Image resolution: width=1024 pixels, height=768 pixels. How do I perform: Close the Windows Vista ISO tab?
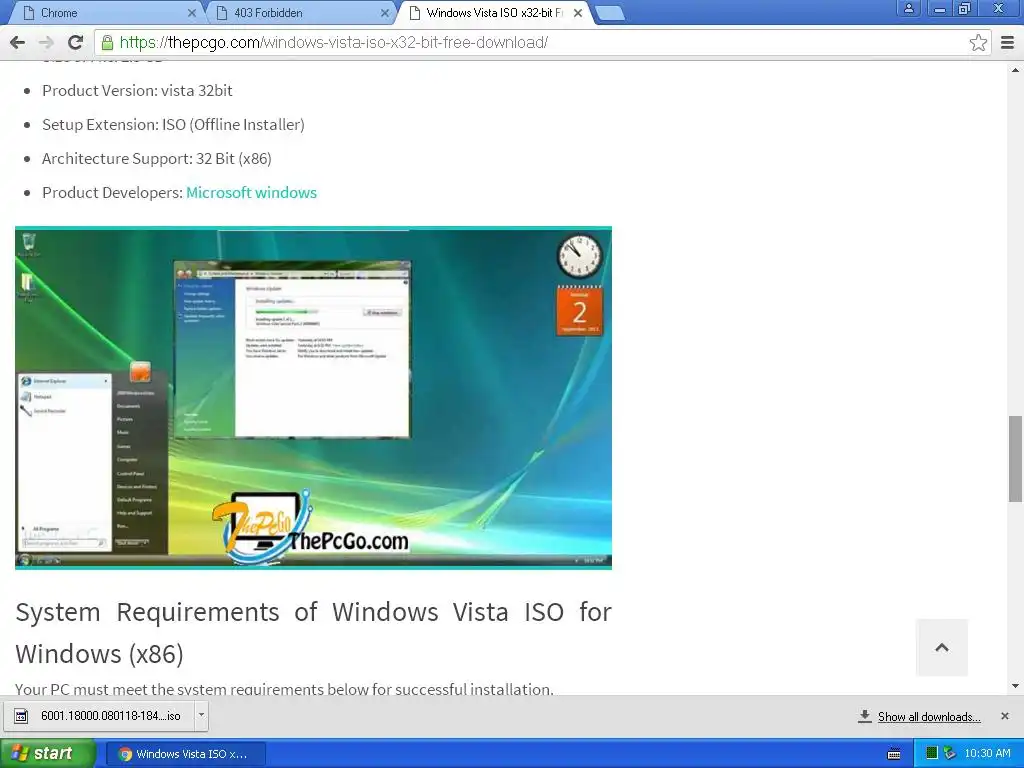[x=578, y=12]
